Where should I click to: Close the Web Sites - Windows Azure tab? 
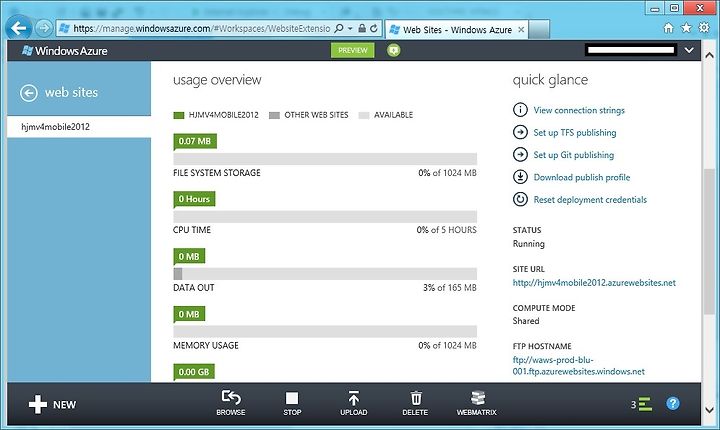point(521,29)
